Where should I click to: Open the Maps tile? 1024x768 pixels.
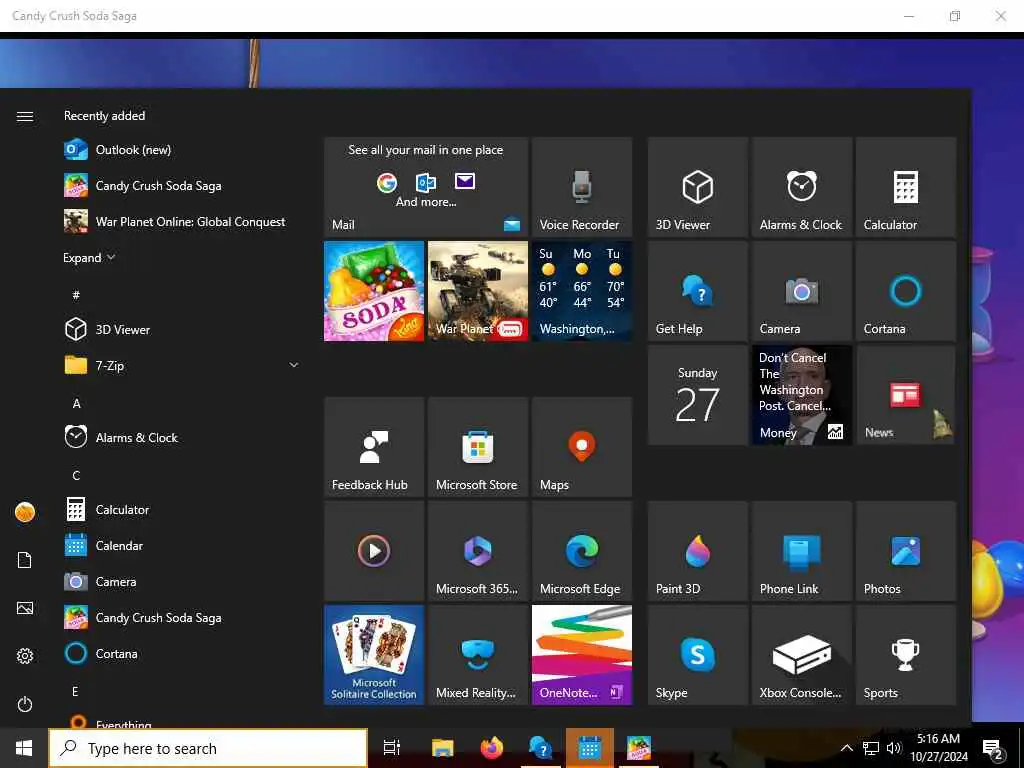pos(582,447)
